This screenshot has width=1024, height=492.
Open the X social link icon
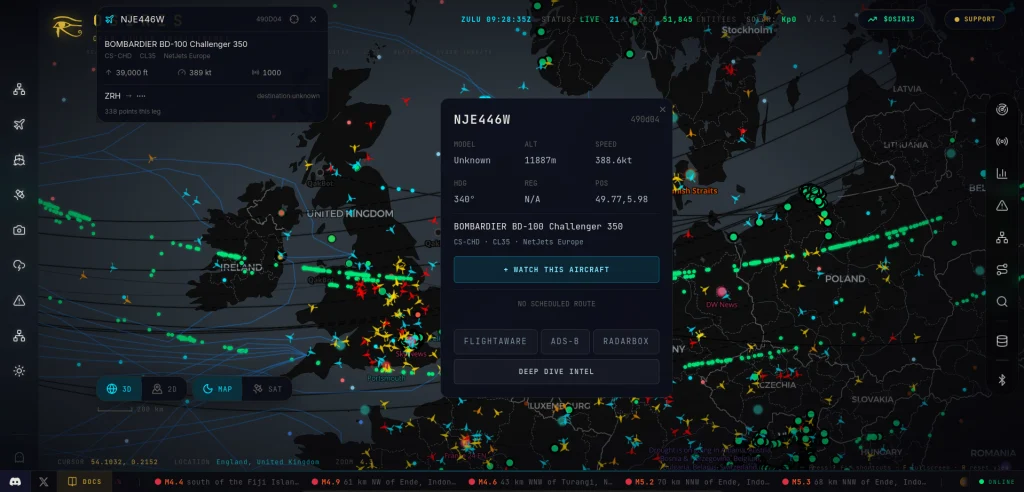44,482
